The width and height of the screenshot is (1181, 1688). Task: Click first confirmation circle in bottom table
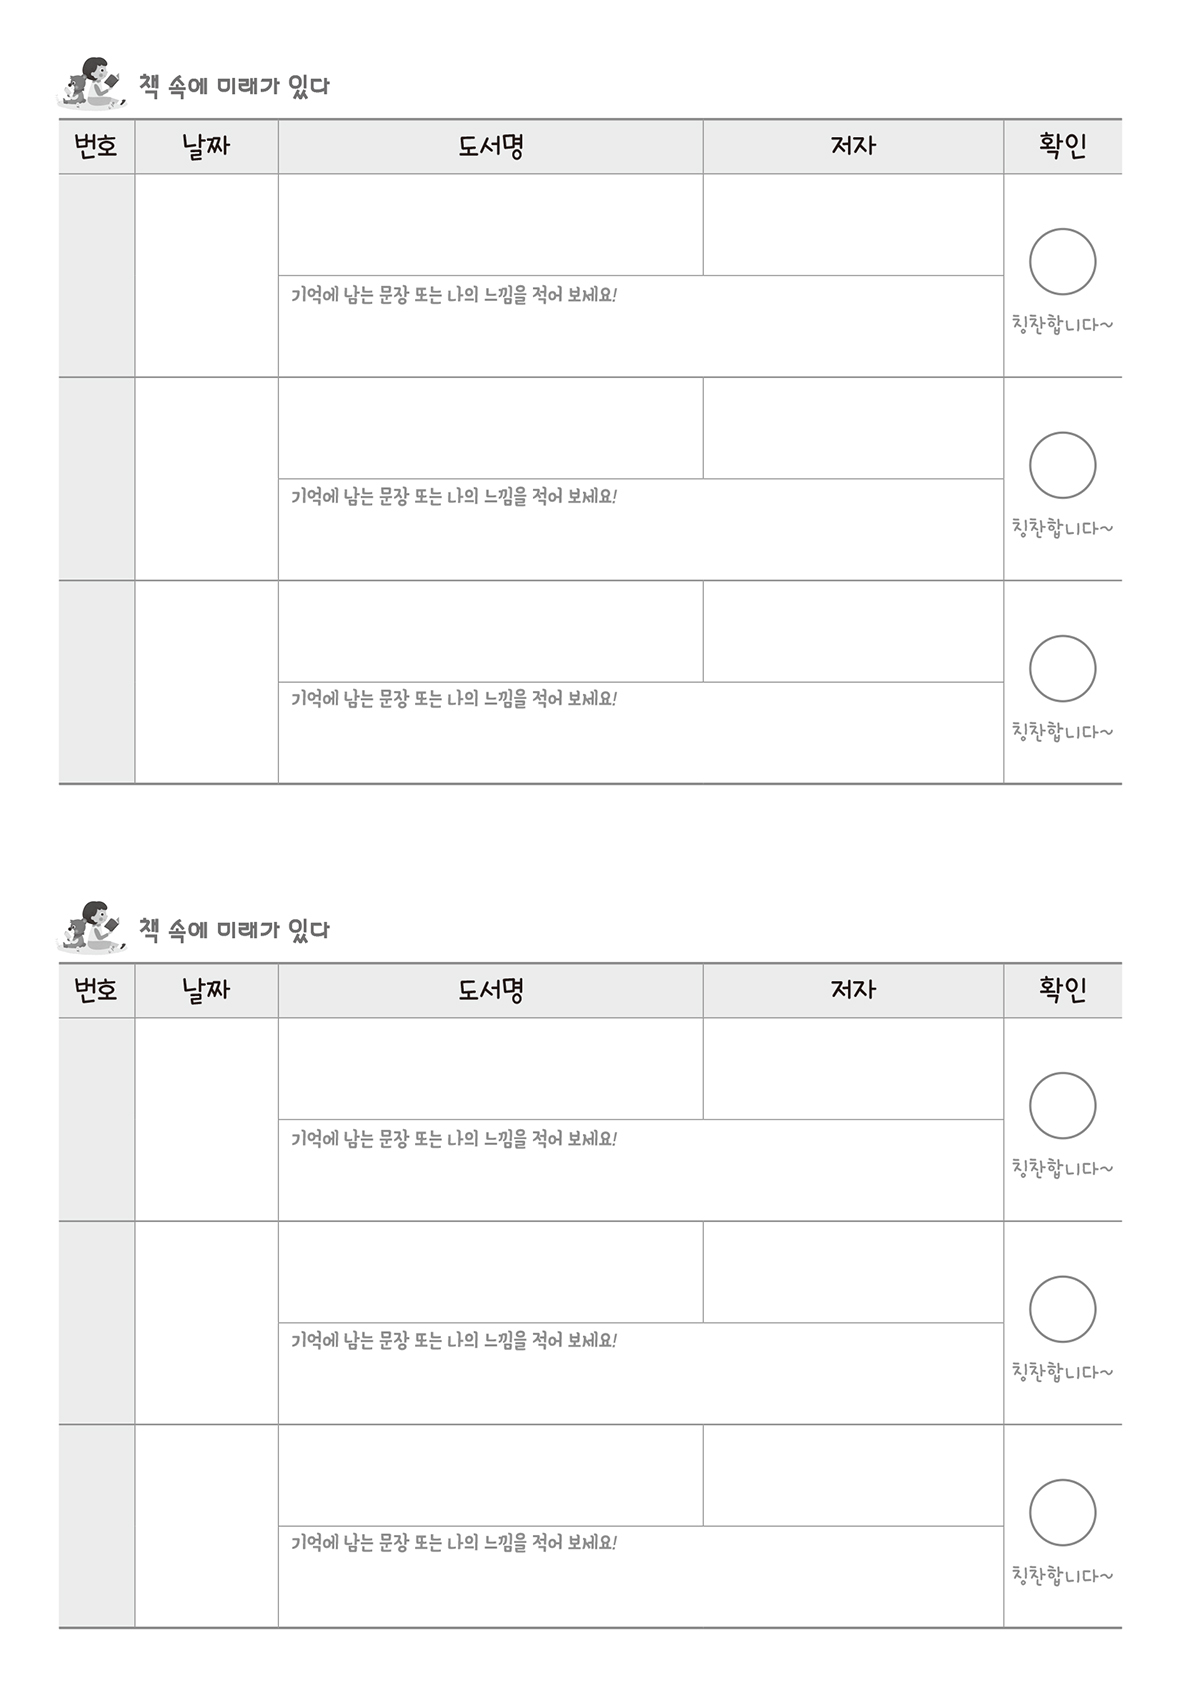(1062, 1106)
